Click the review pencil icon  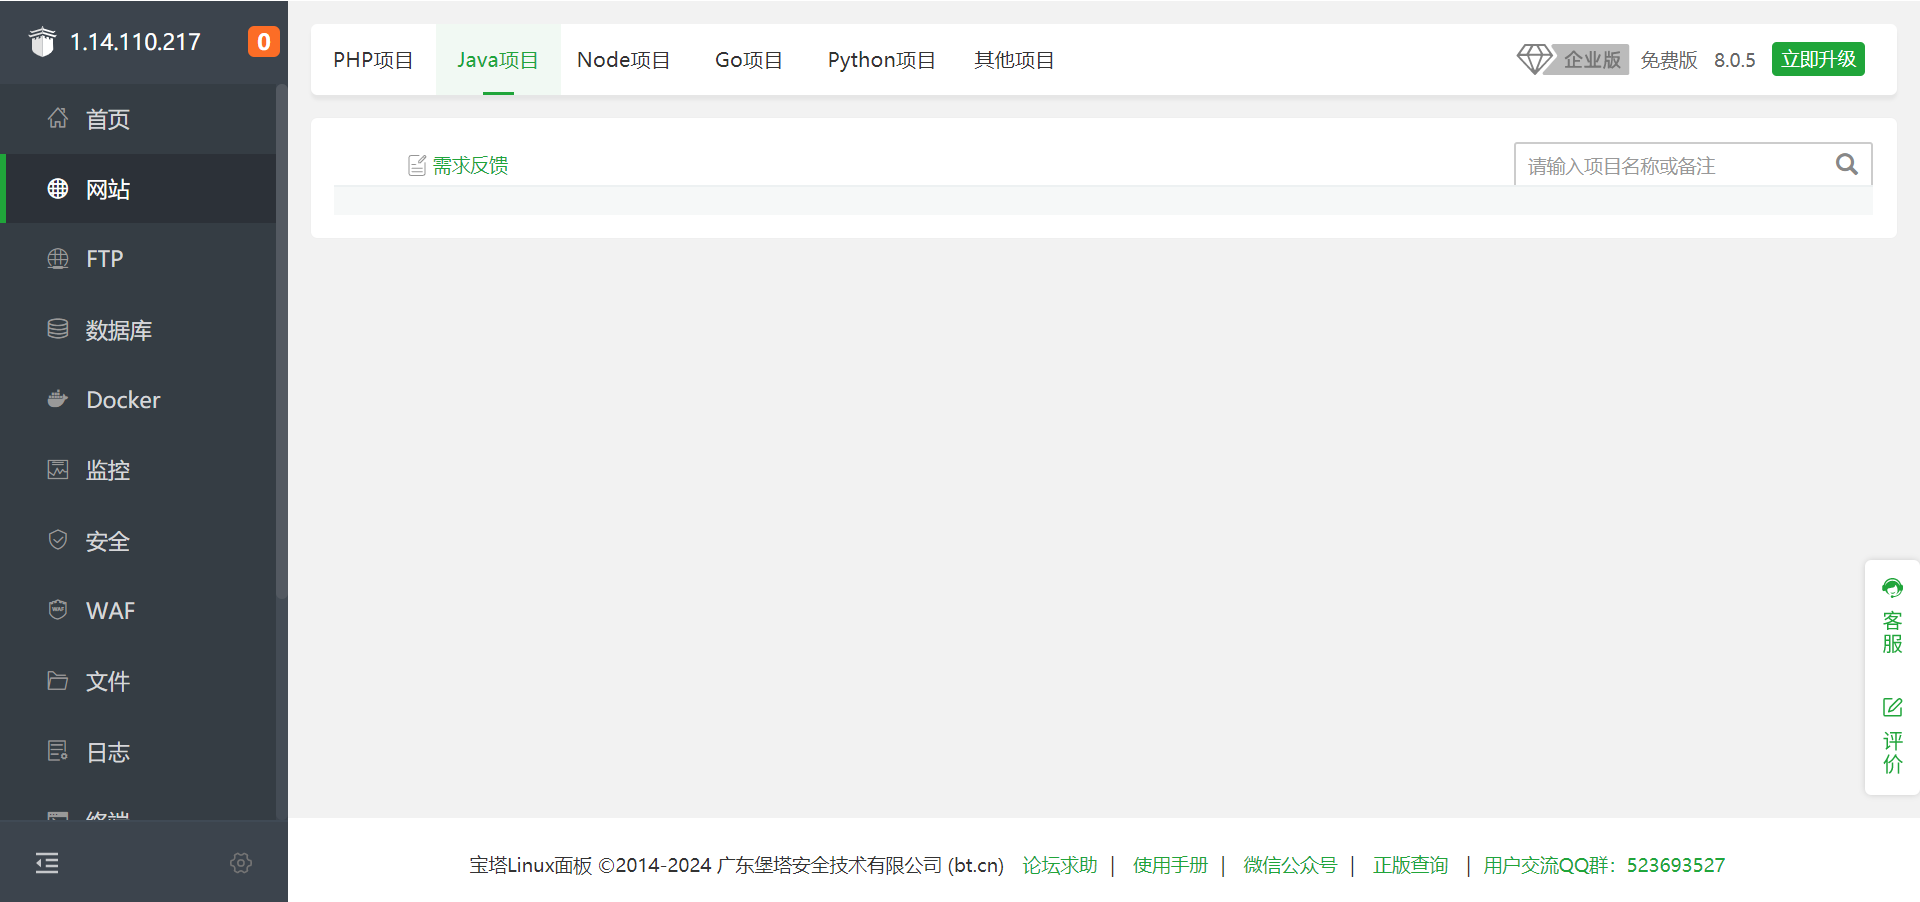[1892, 707]
